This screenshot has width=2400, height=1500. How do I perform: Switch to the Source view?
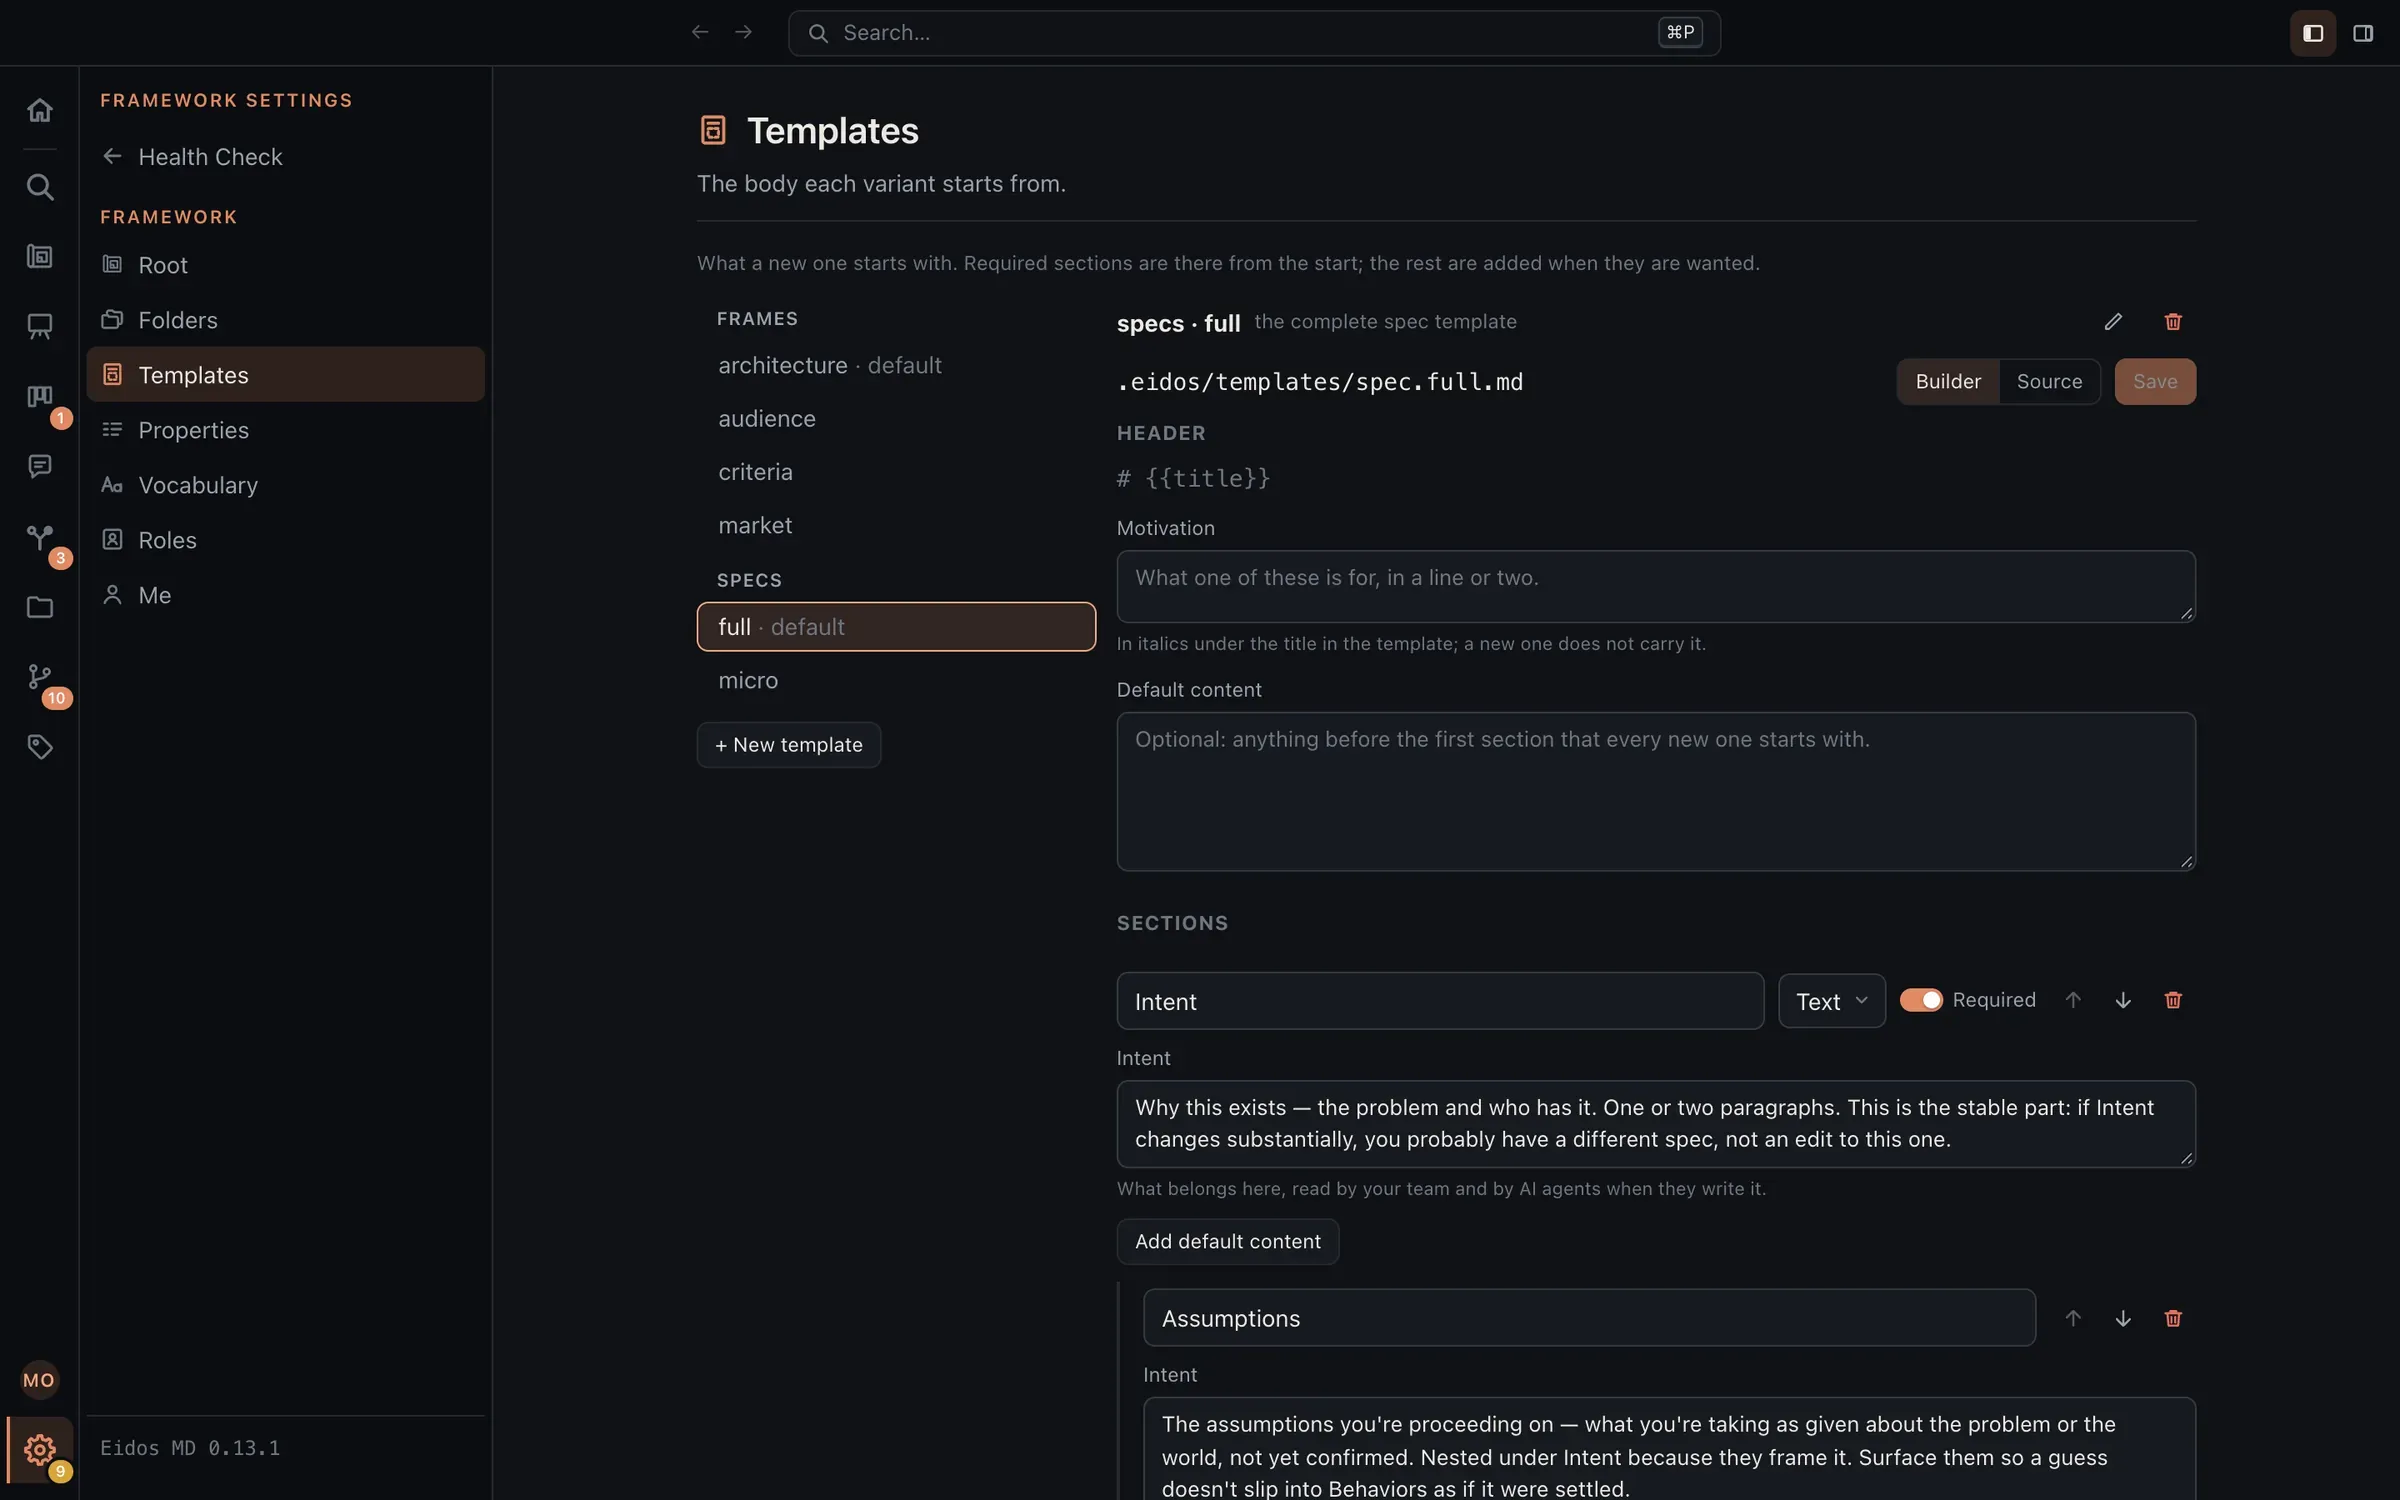click(x=2049, y=381)
